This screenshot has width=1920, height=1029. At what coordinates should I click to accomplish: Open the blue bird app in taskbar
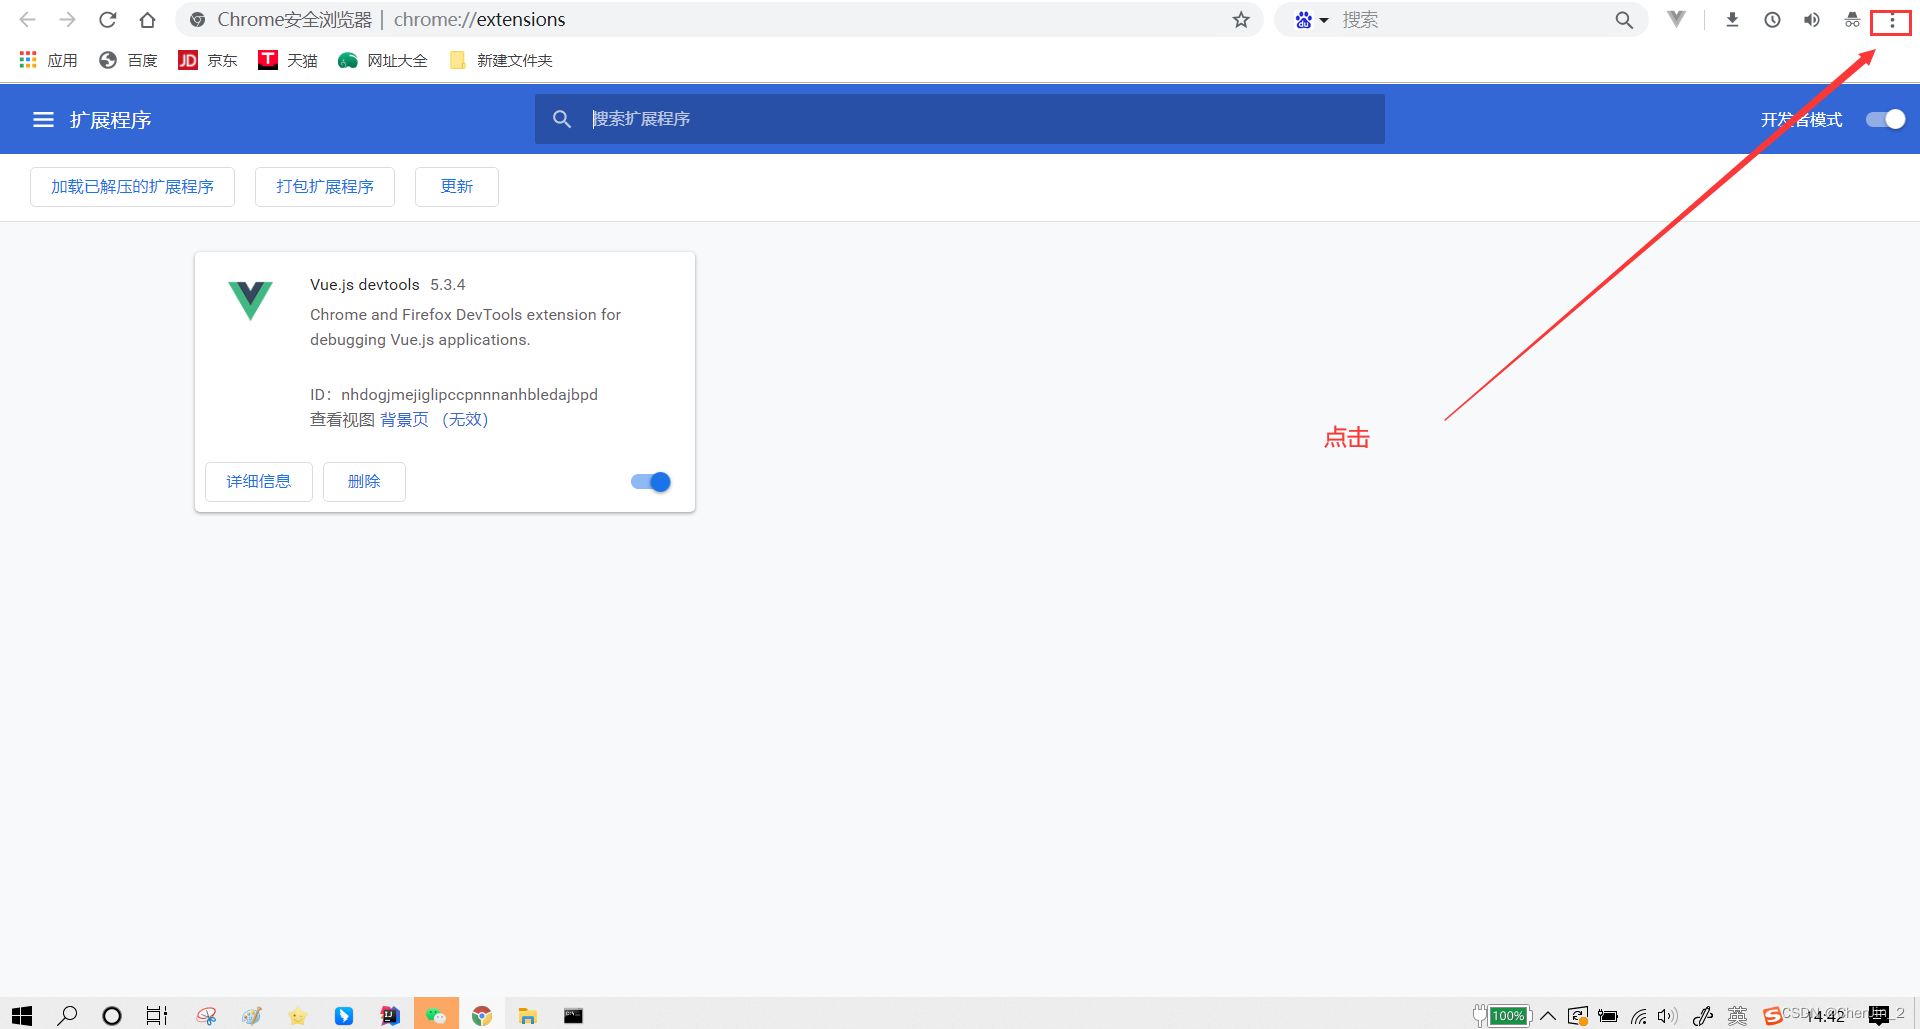(344, 1015)
